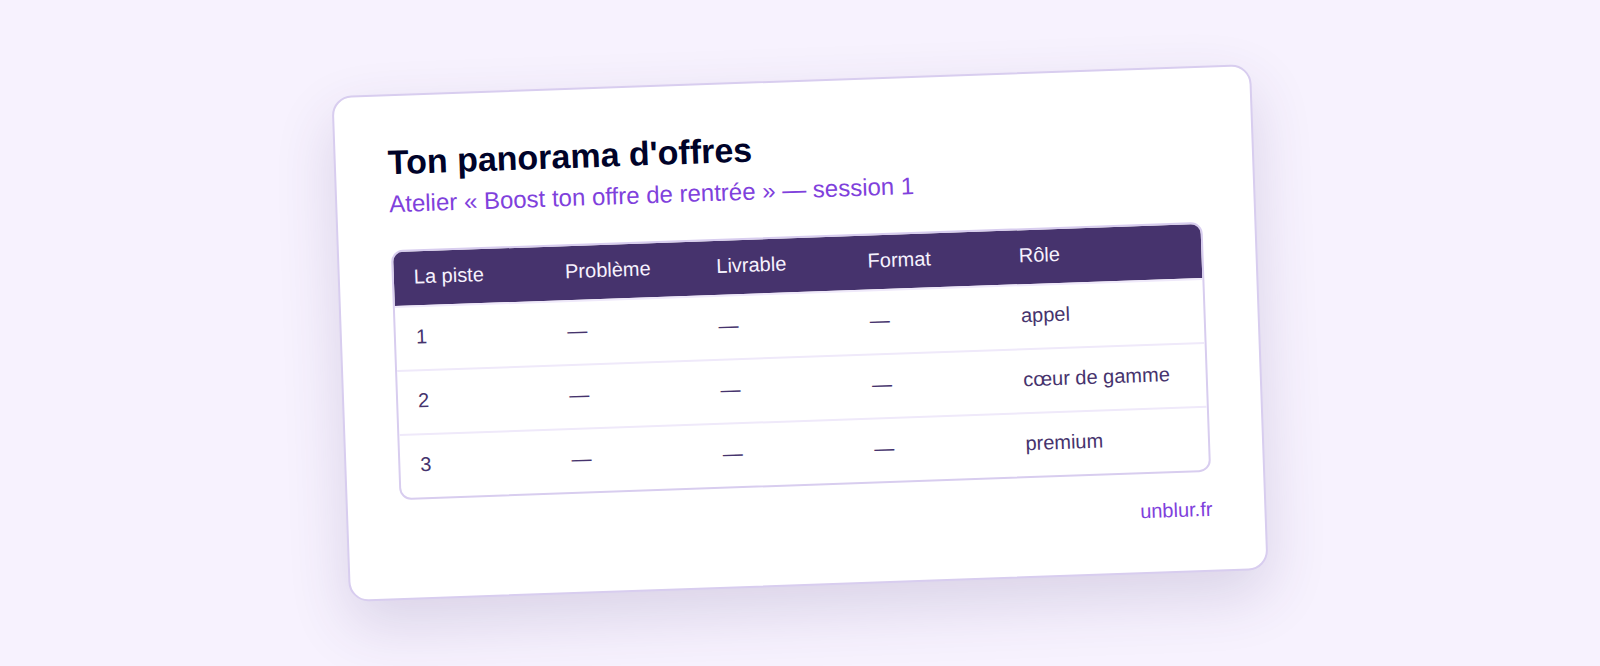Click the 'appel' role cell
The width and height of the screenshot is (1600, 666).
click(1045, 315)
